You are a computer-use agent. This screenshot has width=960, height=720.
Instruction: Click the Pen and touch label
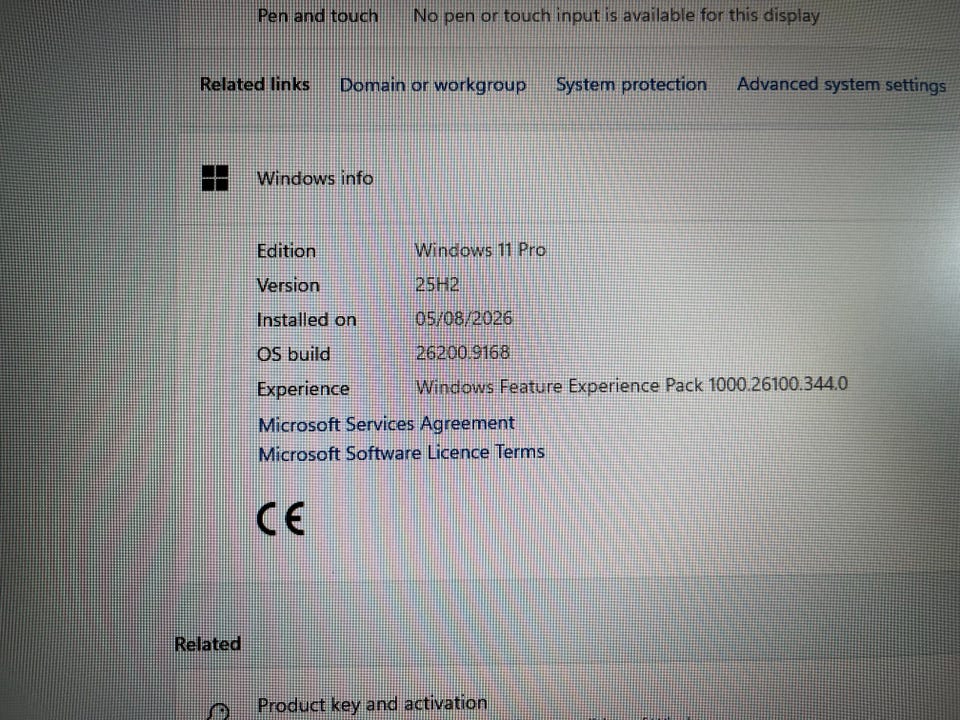point(318,15)
